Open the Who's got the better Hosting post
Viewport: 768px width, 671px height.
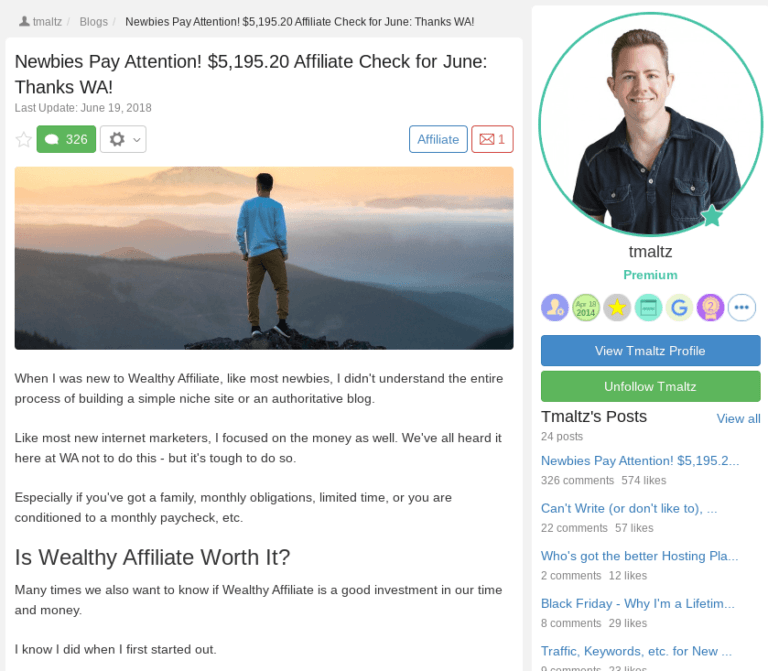pos(639,556)
